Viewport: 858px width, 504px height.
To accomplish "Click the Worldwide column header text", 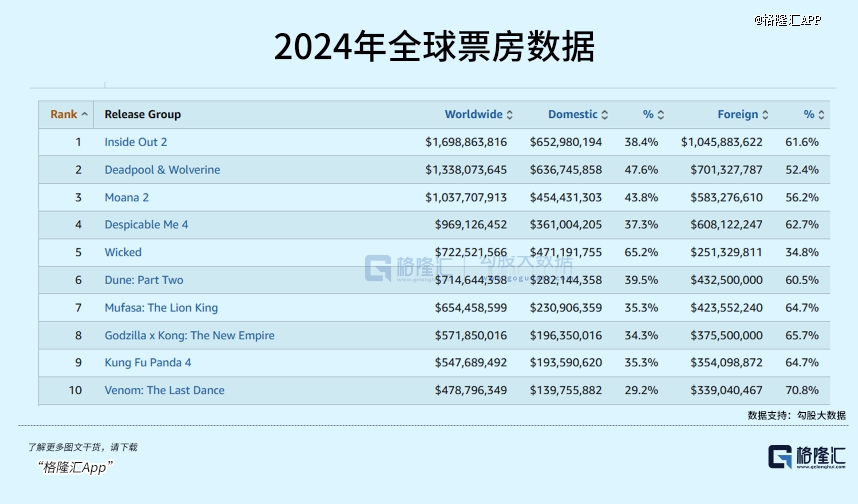I will [x=473, y=115].
